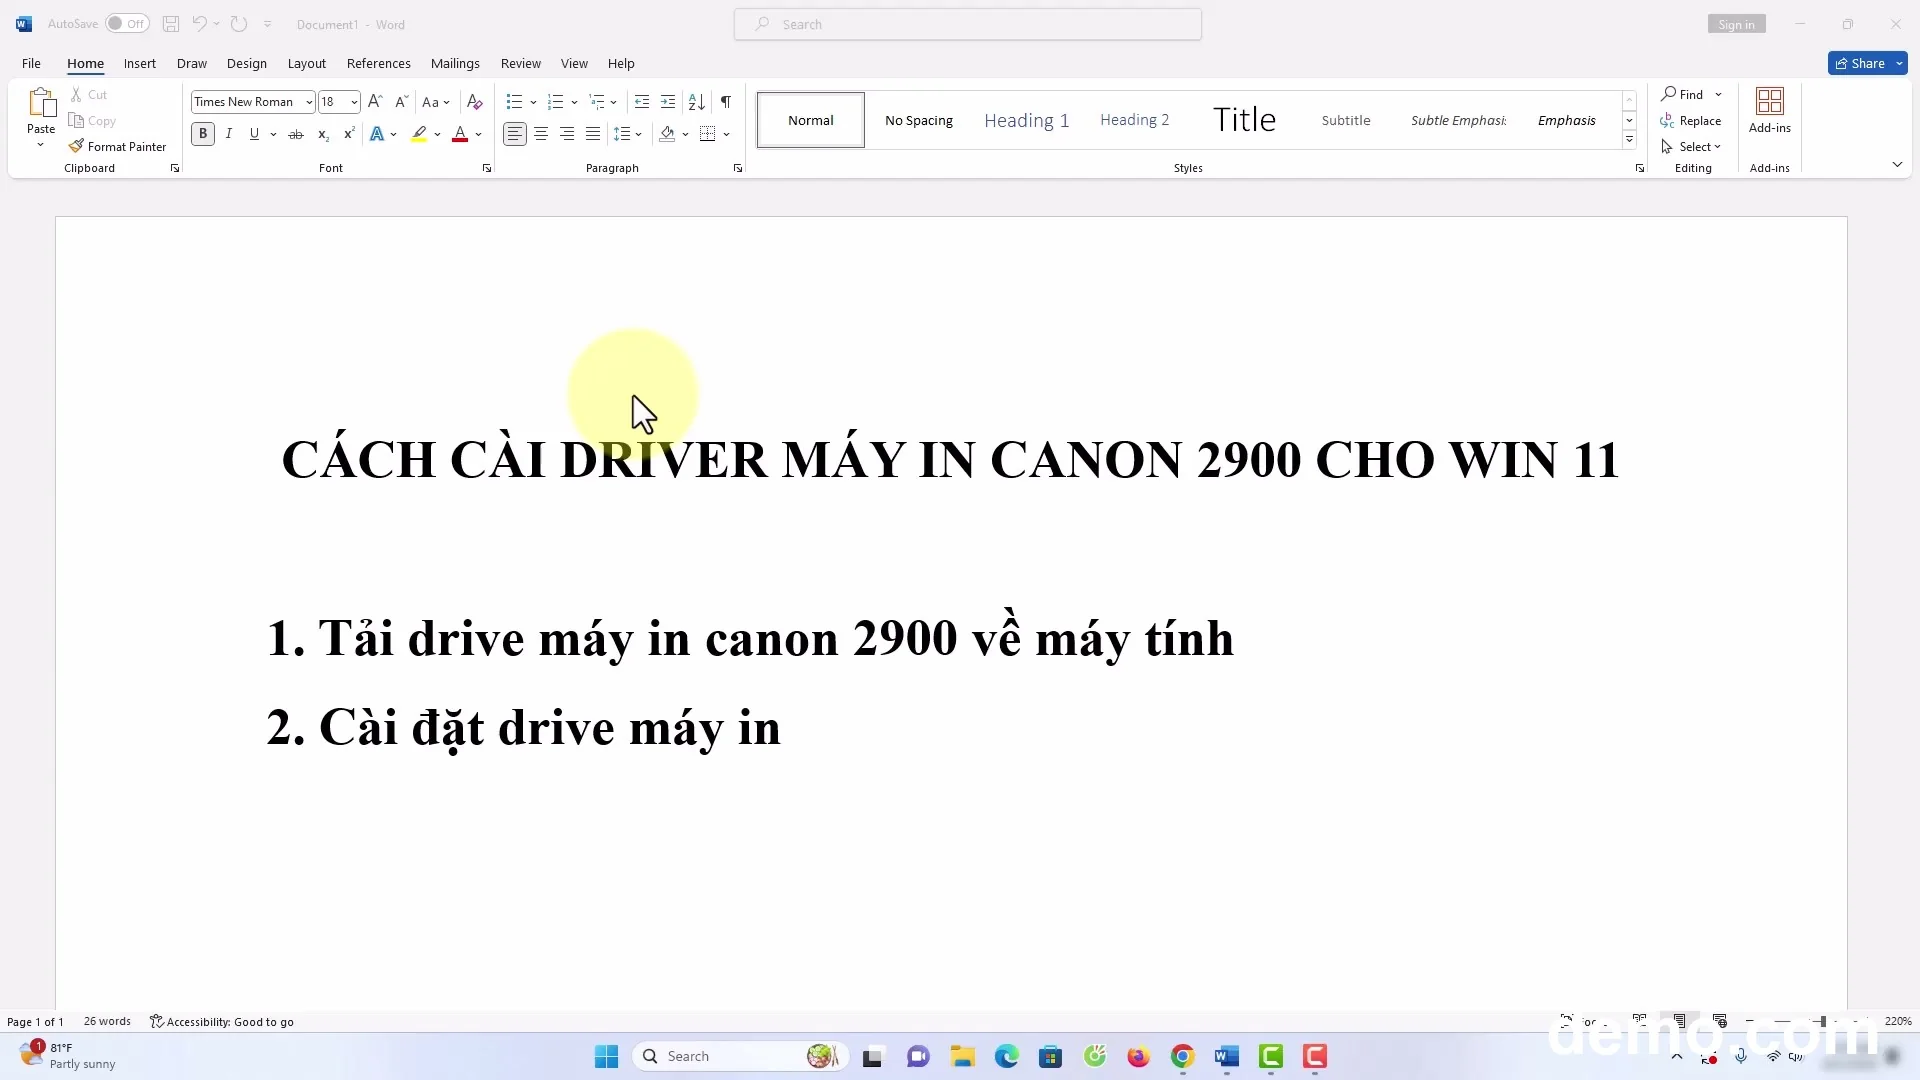Viewport: 1920px width, 1080px height.
Task: Increase font size with grow icon
Action: 375,101
